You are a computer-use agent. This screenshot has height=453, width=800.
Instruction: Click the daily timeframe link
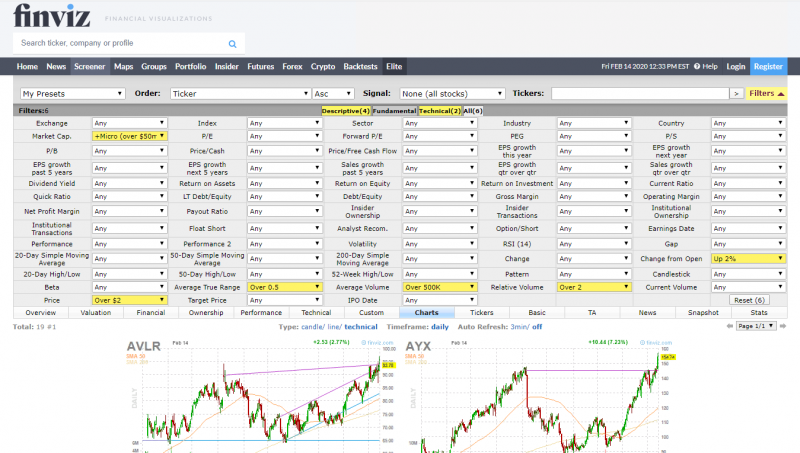click(440, 327)
